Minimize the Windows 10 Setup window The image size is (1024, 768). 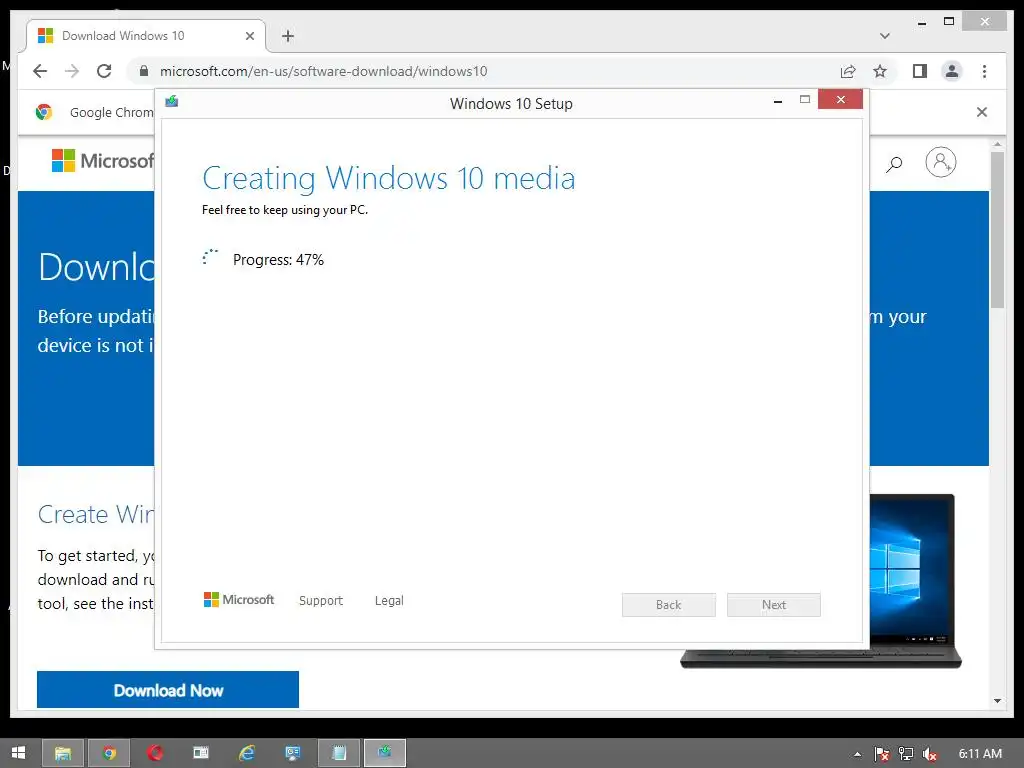(x=777, y=101)
